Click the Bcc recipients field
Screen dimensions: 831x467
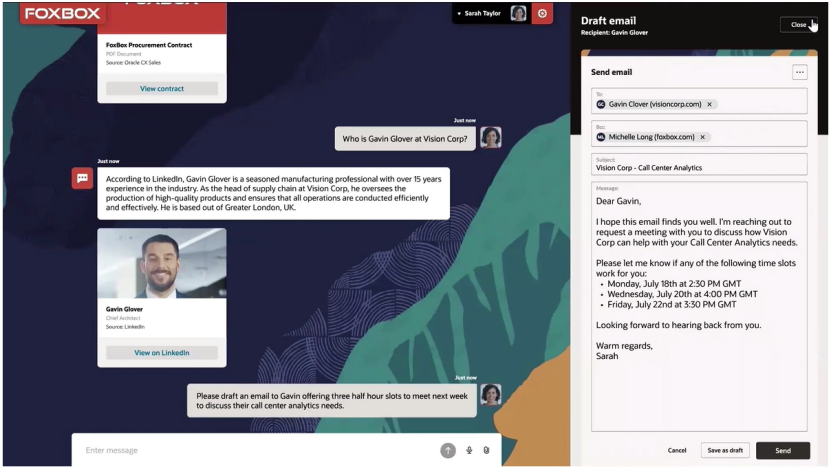tap(699, 134)
